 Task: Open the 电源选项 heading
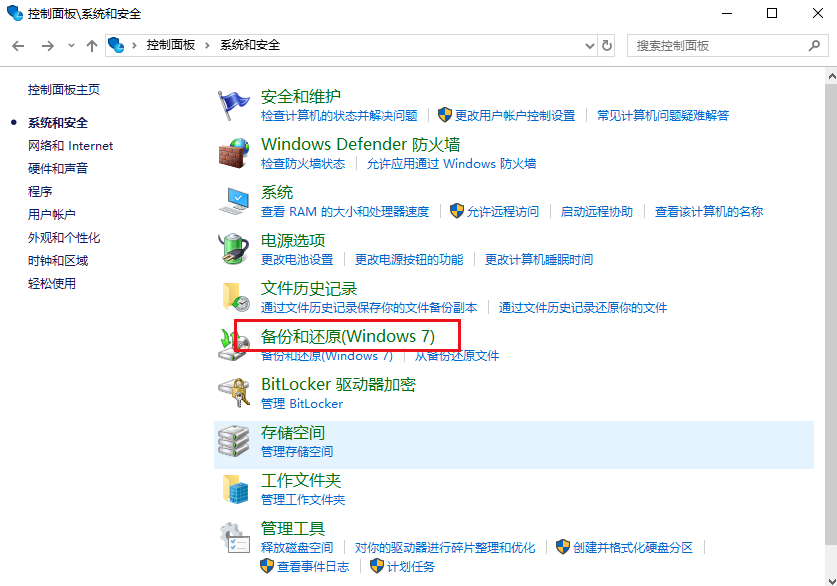293,241
